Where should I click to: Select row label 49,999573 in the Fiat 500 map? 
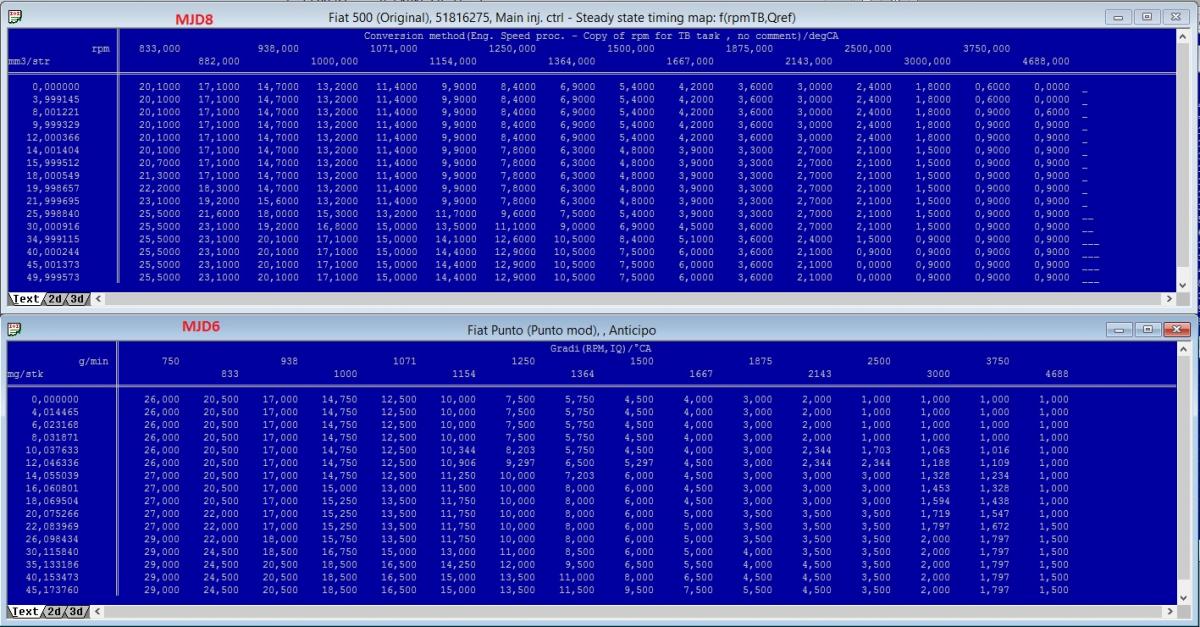(53, 278)
